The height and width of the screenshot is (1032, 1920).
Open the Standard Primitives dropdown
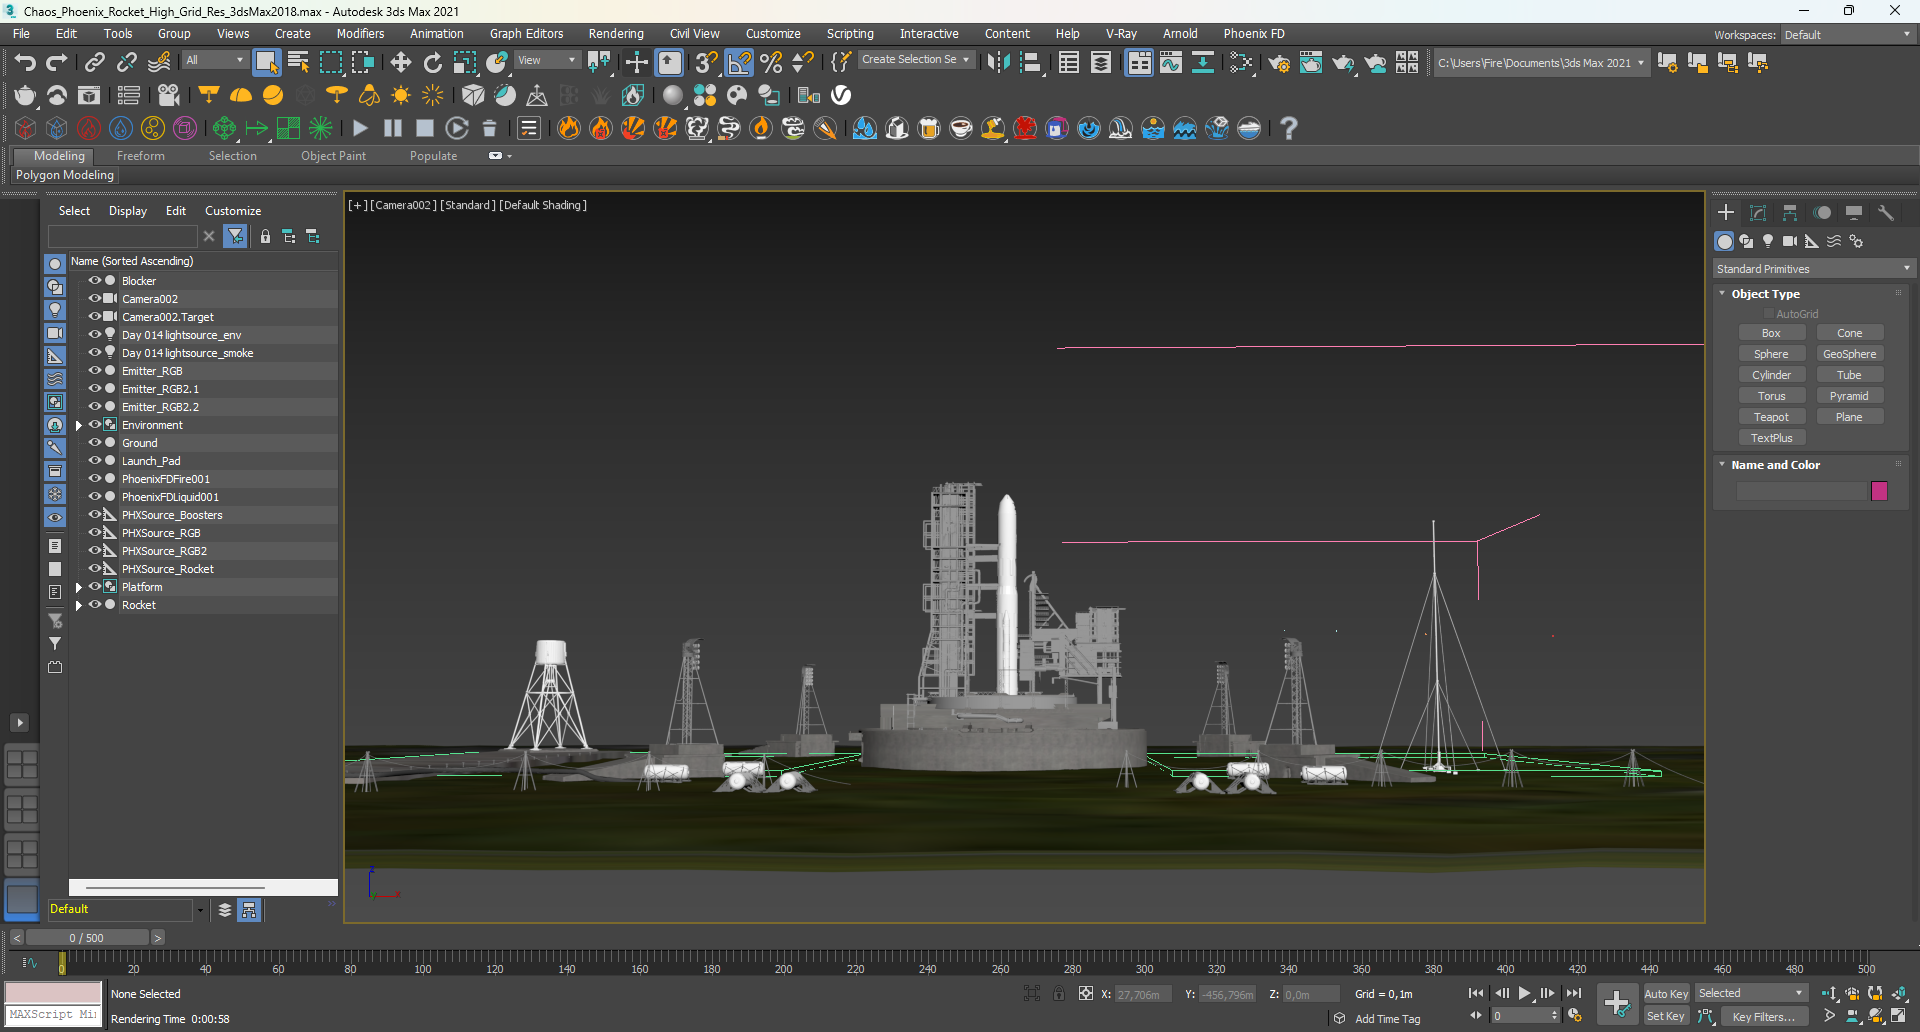pyautogui.click(x=1811, y=269)
